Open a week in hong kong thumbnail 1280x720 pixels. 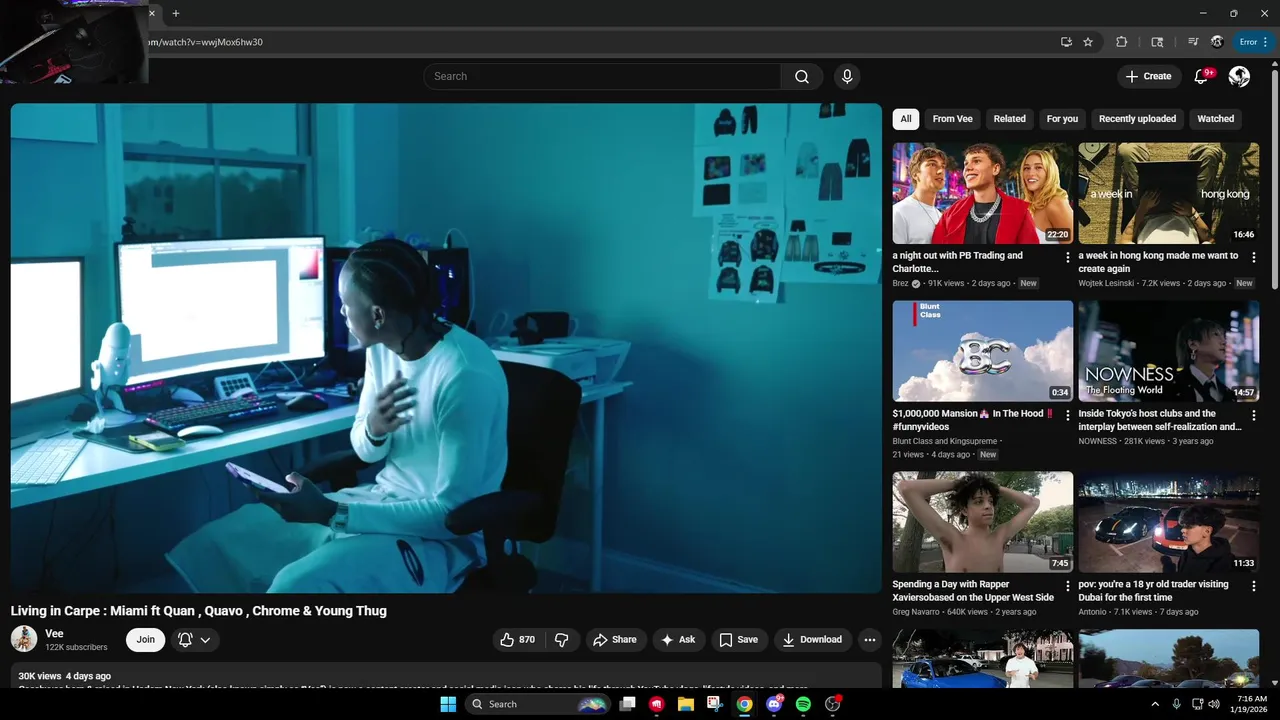pyautogui.click(x=1169, y=193)
